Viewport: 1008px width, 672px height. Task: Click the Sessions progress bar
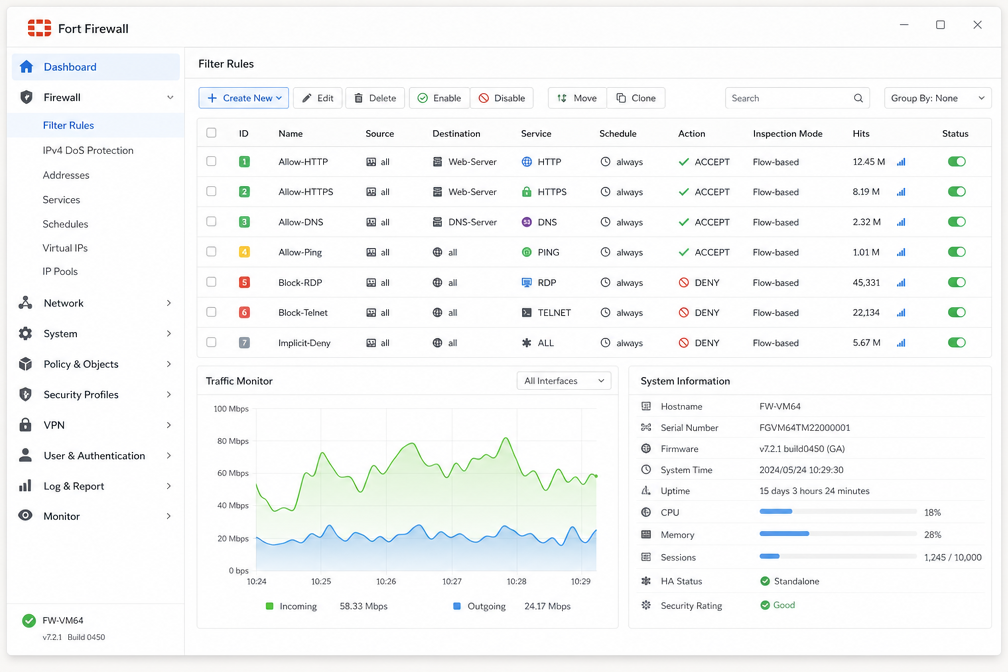[x=838, y=556]
